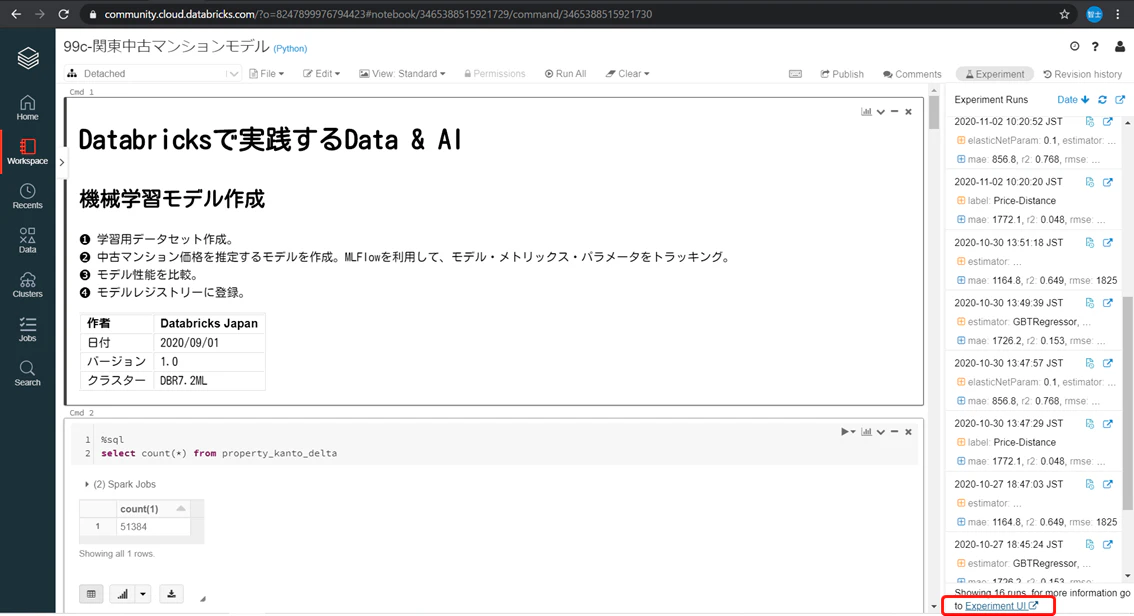Click the notebook title 99c-関東中古マンションモデル
1134x616 pixels.
(166, 46)
